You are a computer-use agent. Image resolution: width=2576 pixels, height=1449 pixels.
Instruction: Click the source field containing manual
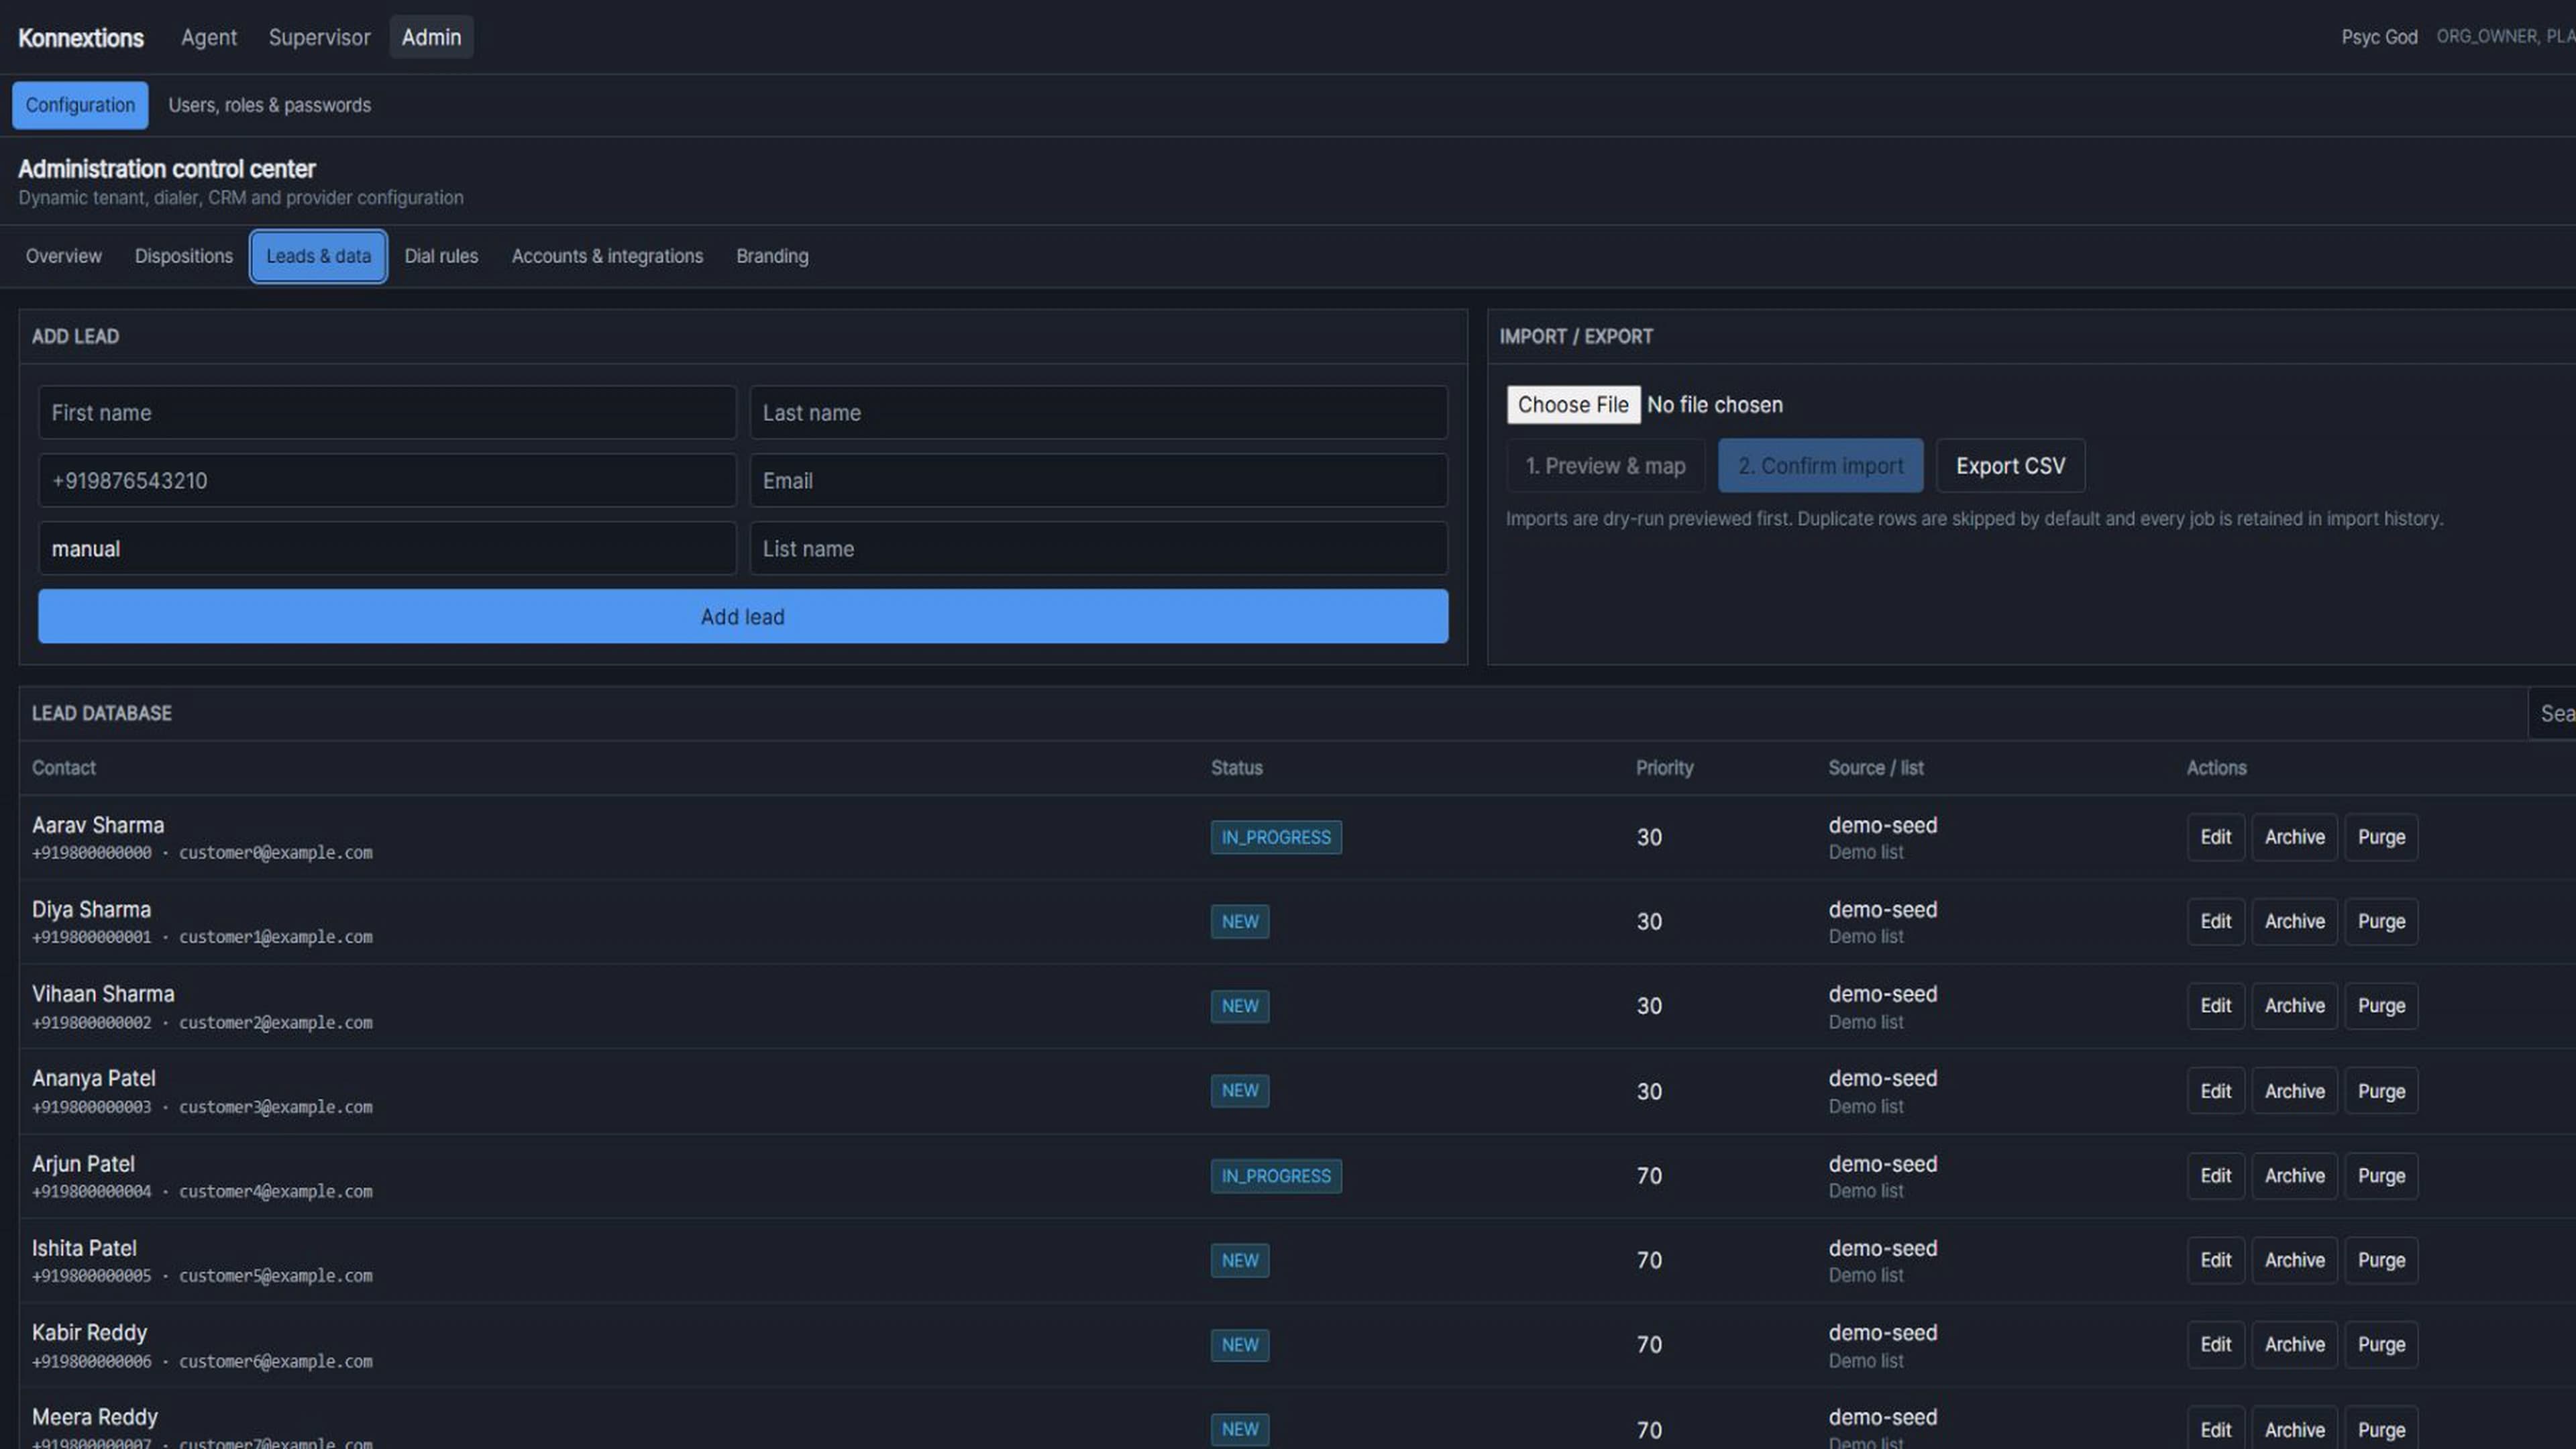(x=387, y=548)
